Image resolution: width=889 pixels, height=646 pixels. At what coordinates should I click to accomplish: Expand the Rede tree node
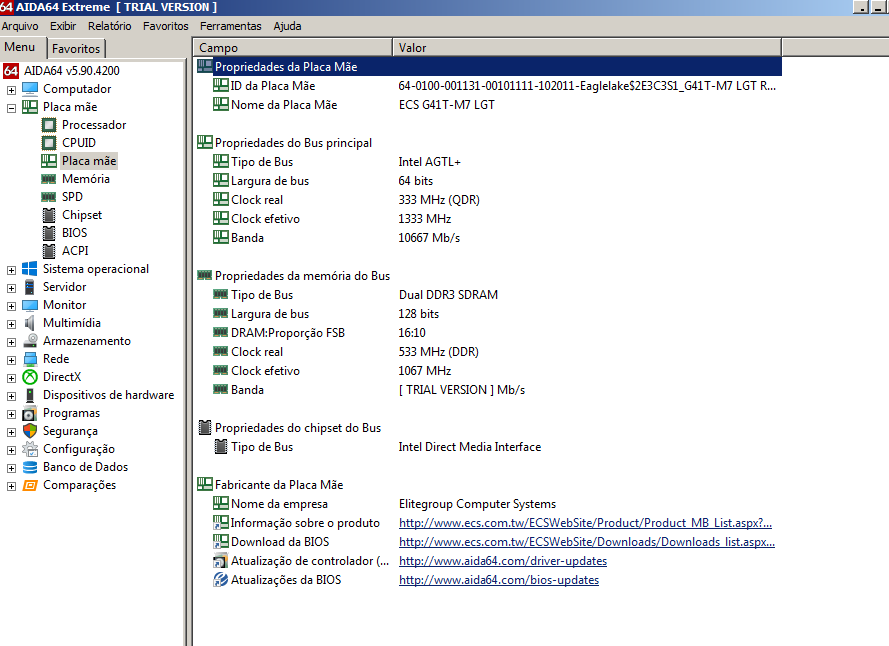11,360
